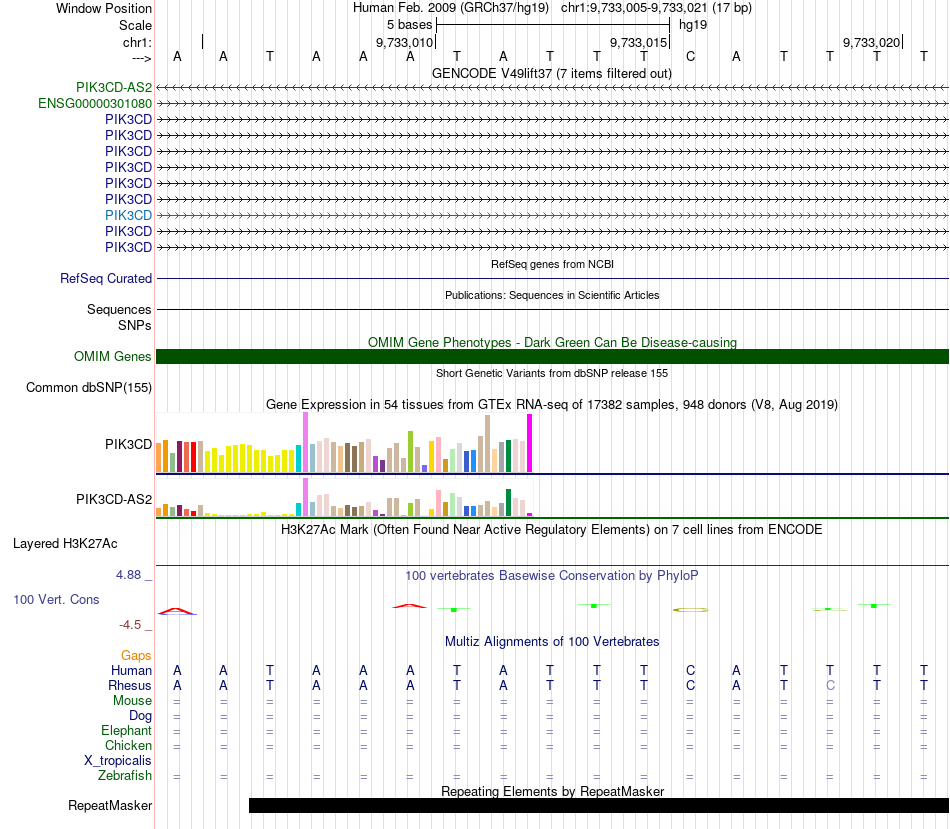This screenshot has height=829, width=950.
Task: Click tall magenta bar ending PIK3CD expression chart
Action: [530, 443]
